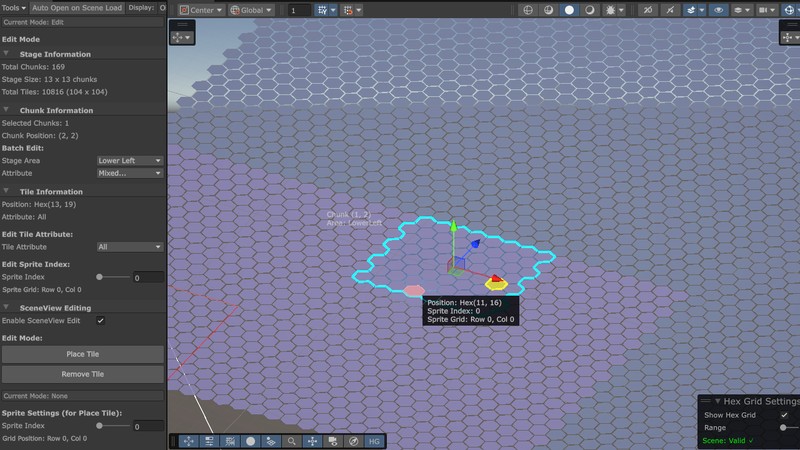Select the shaded draw mode sphere icon
Image resolution: width=800 pixels, height=450 pixels.
(569, 10)
